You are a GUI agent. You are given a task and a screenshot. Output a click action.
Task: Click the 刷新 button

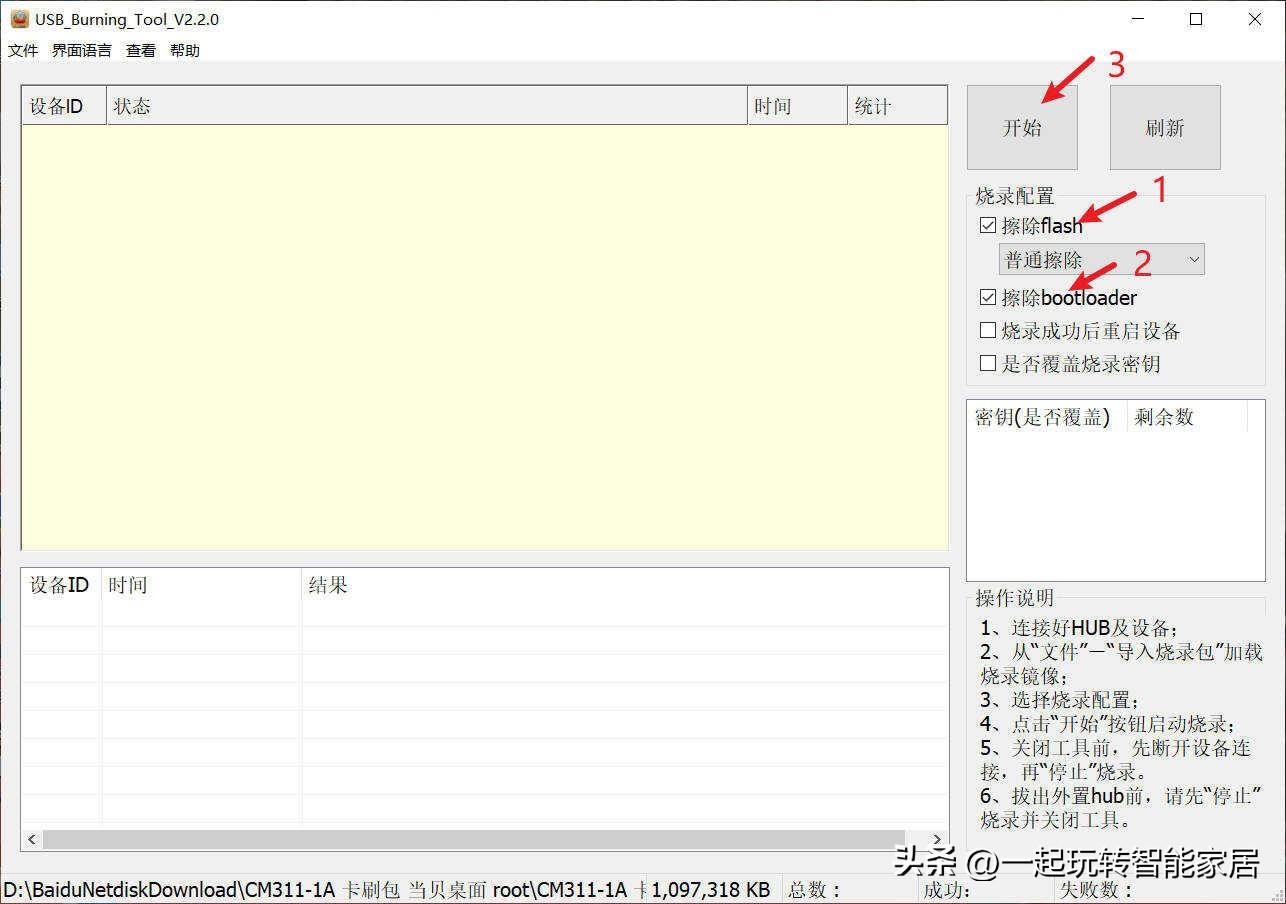(1165, 127)
